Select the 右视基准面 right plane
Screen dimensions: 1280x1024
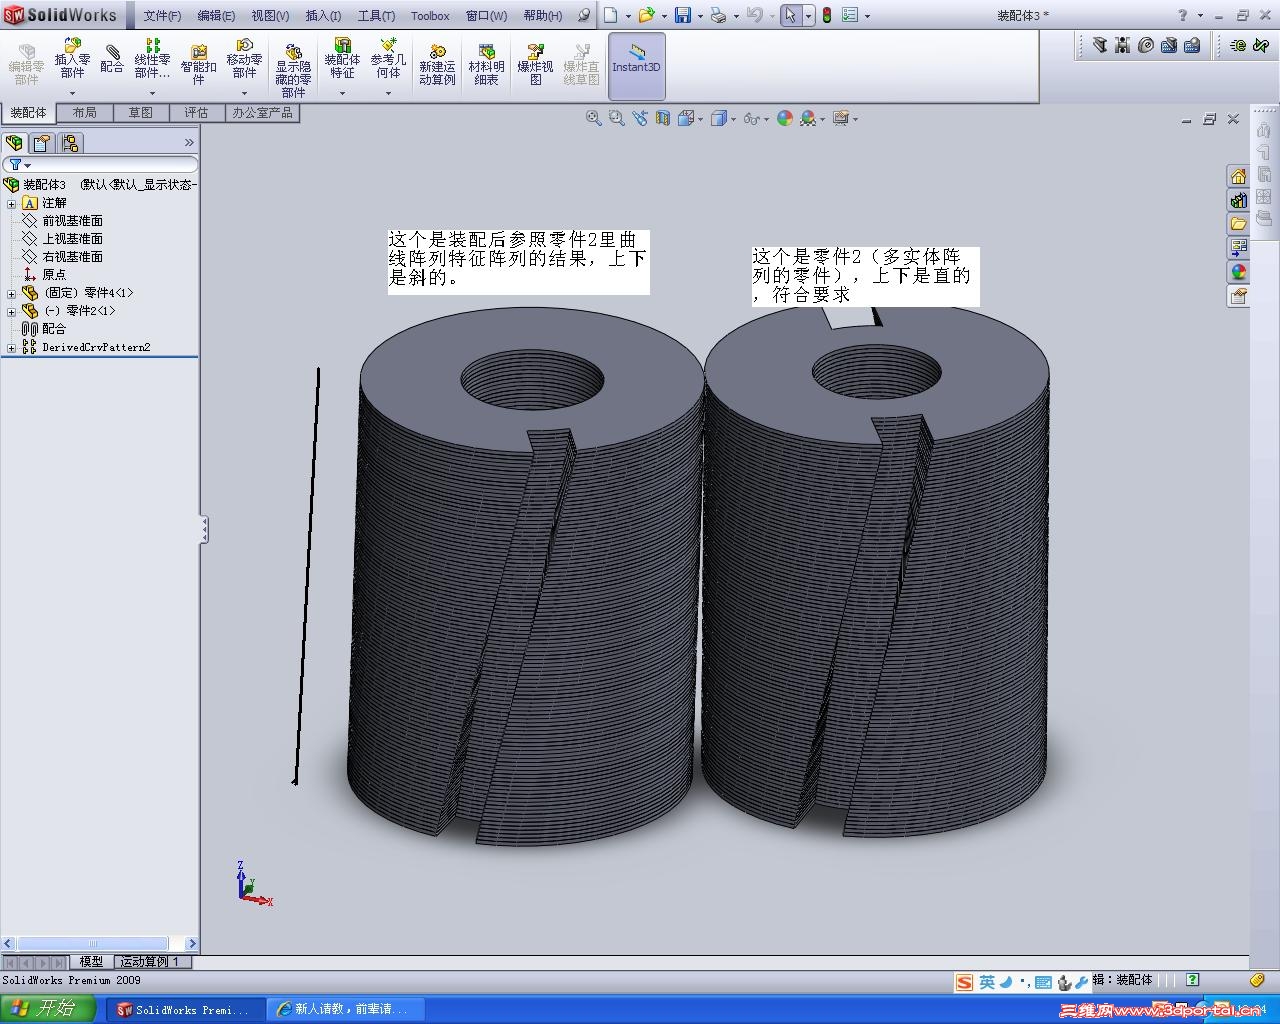tap(62, 257)
